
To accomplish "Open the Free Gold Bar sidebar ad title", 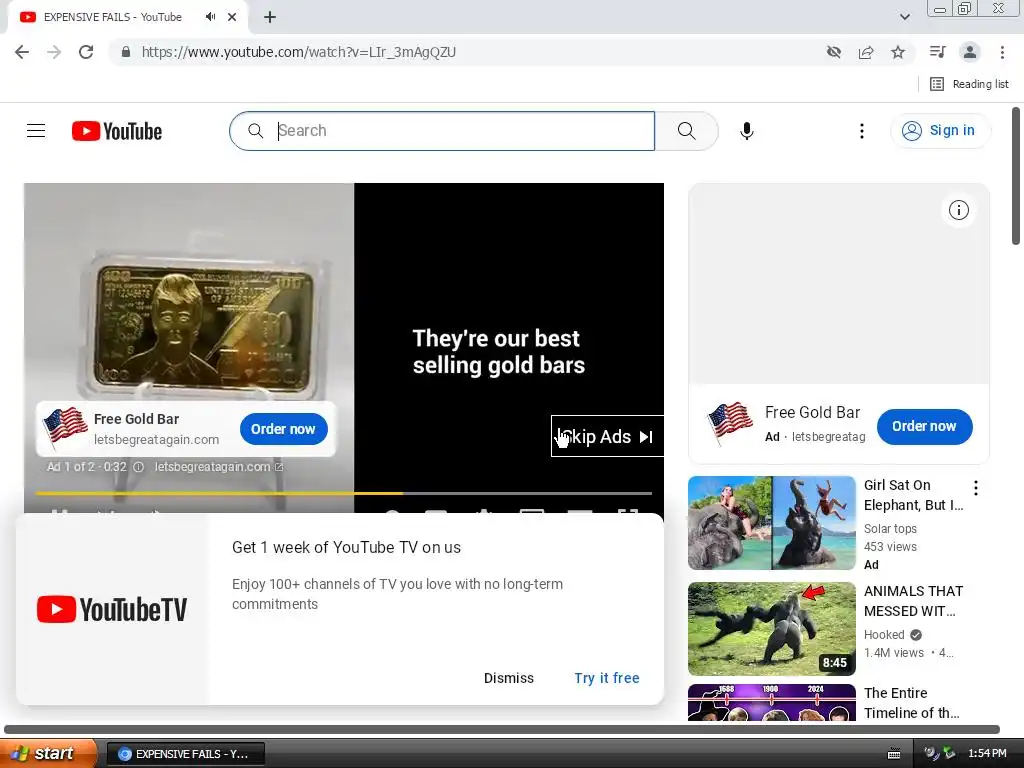I will (812, 413).
